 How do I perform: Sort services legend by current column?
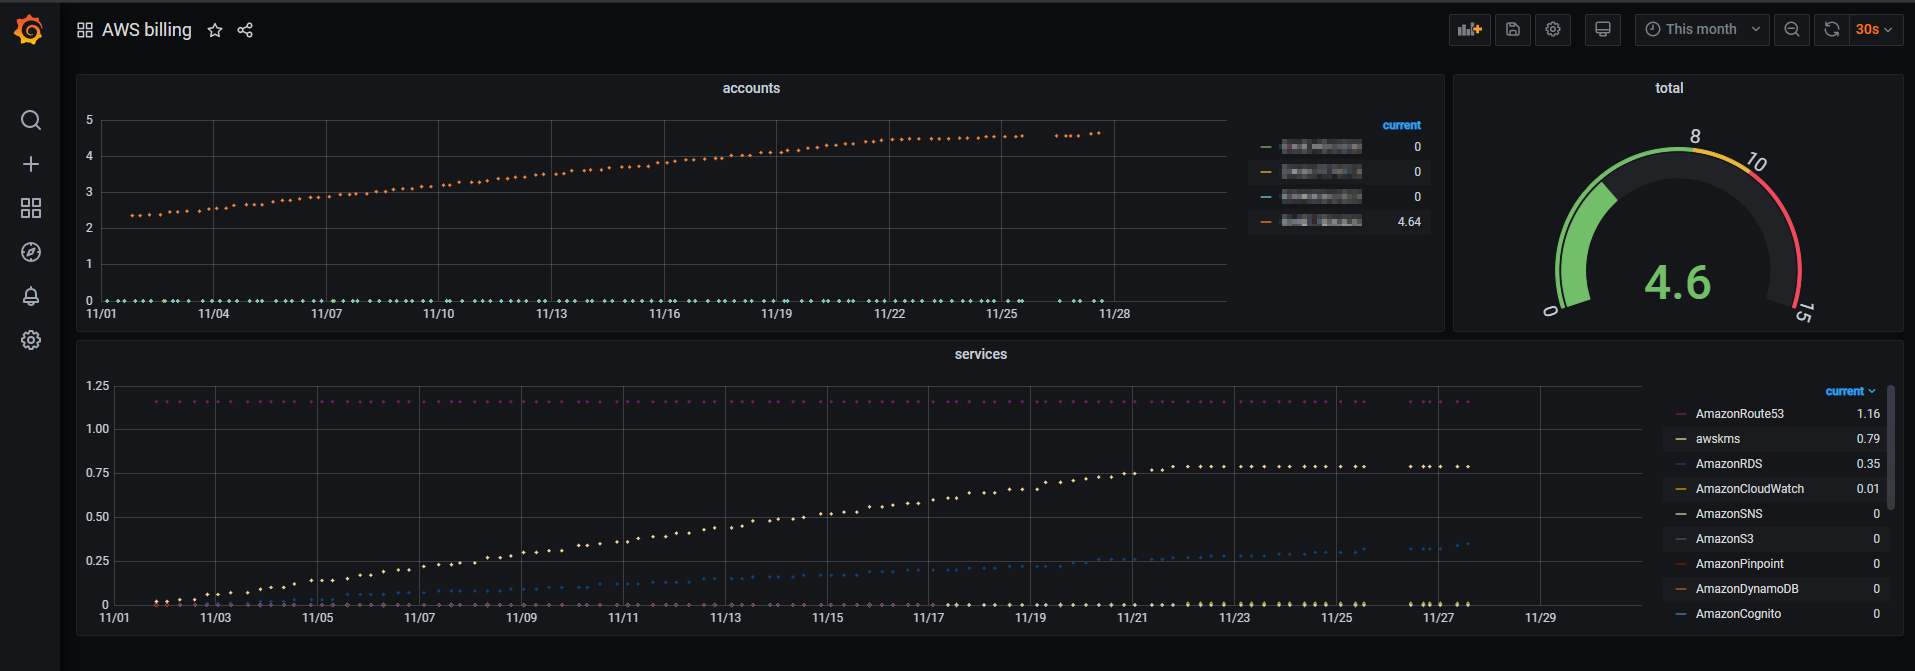click(1850, 391)
